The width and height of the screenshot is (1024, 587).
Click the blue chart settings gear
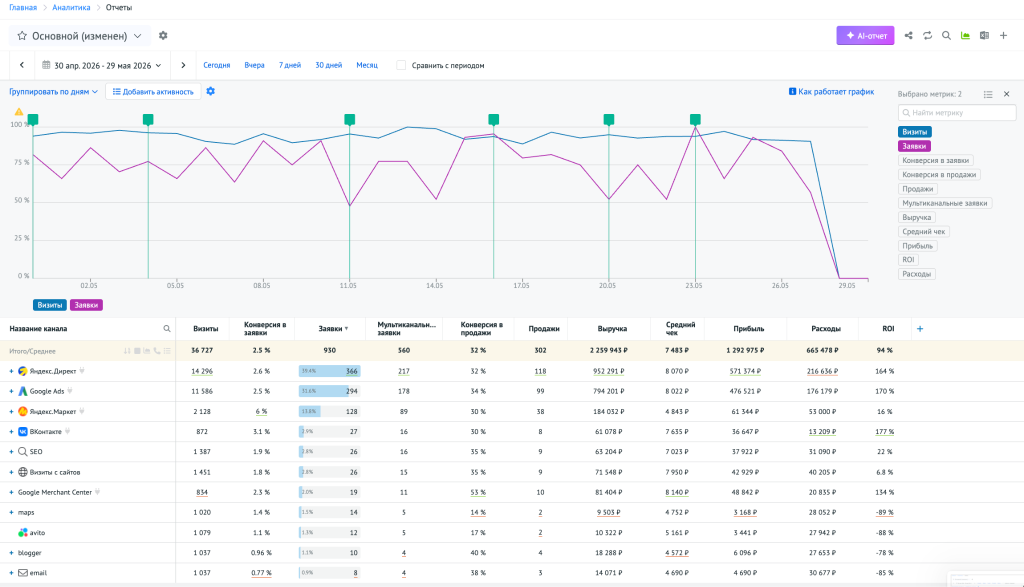(x=210, y=91)
